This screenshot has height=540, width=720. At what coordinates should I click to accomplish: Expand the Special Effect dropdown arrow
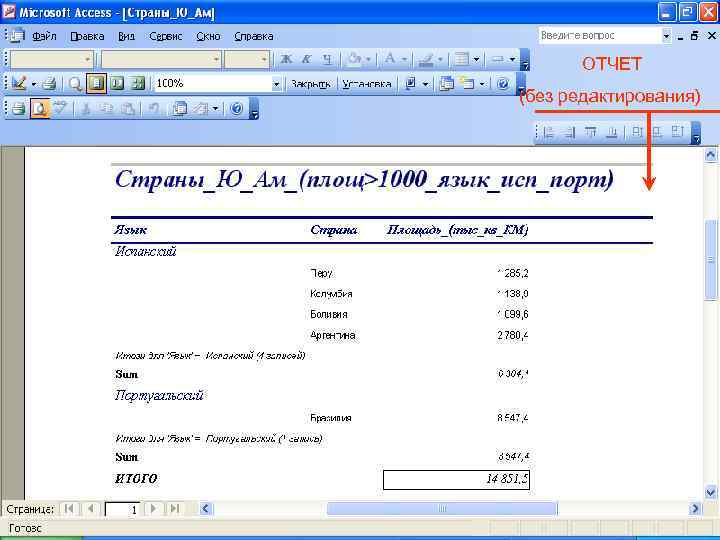(x=512, y=59)
